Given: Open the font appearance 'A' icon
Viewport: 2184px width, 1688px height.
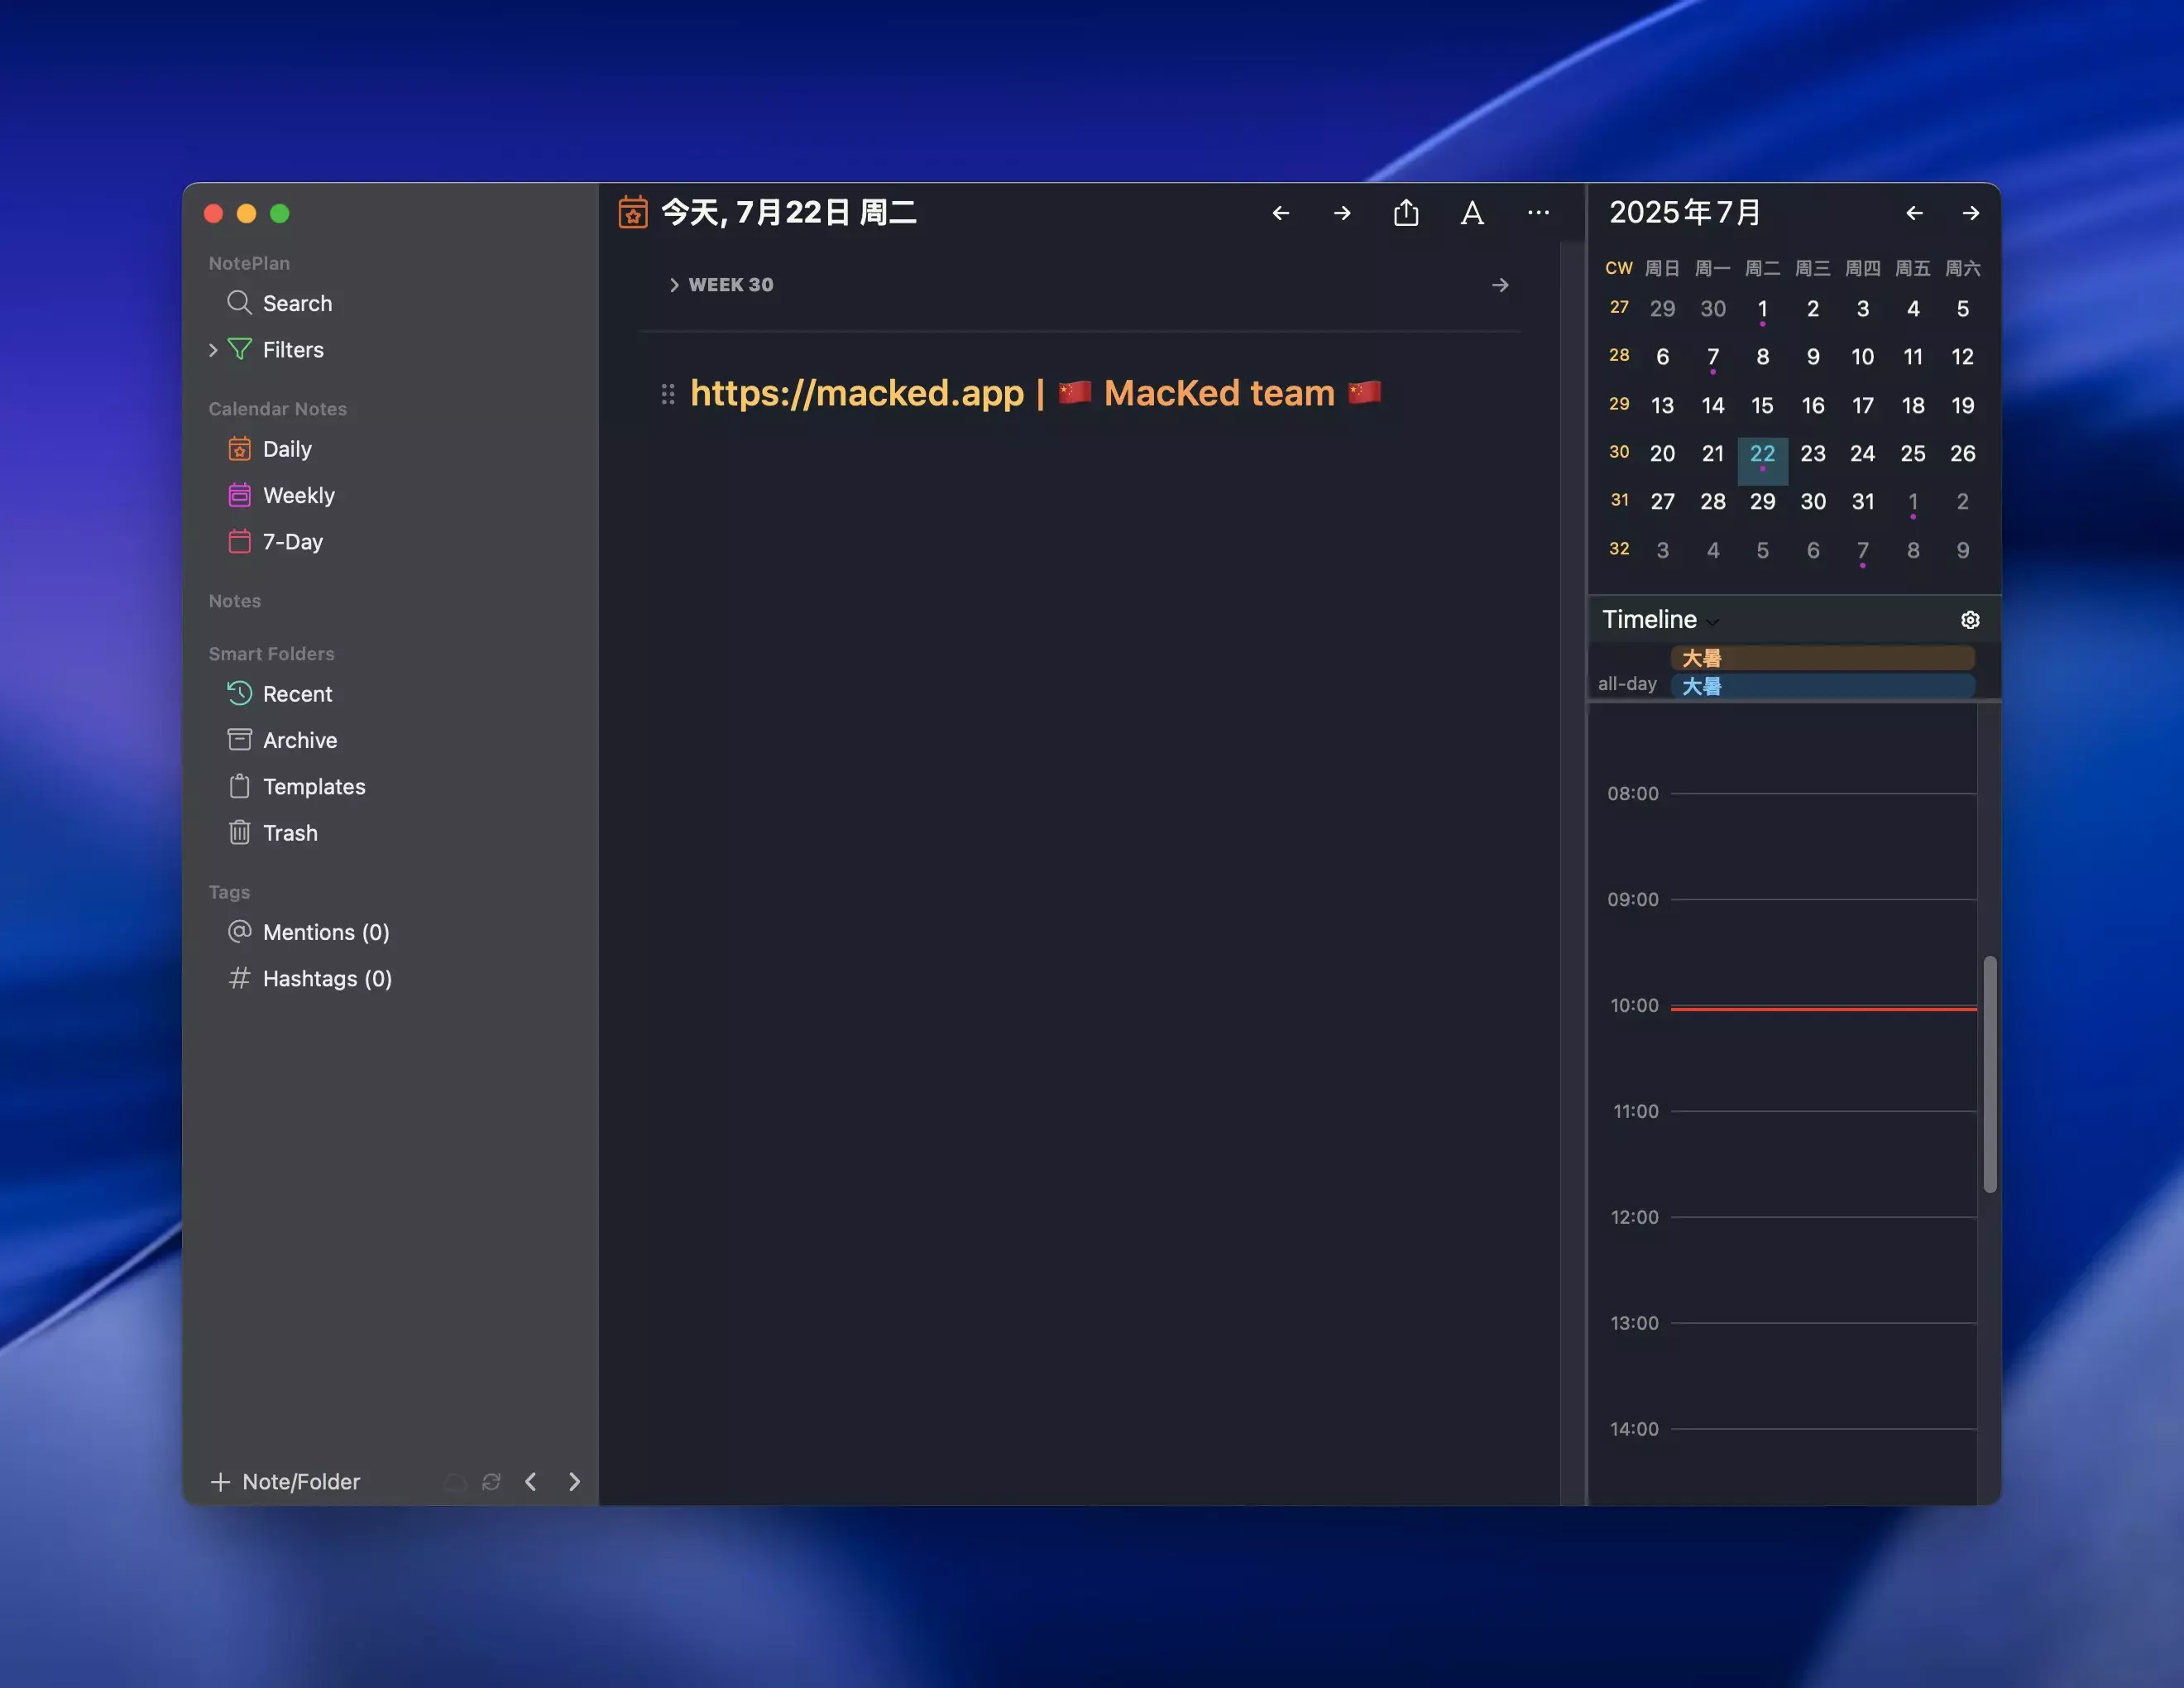Looking at the screenshot, I should pos(1472,213).
